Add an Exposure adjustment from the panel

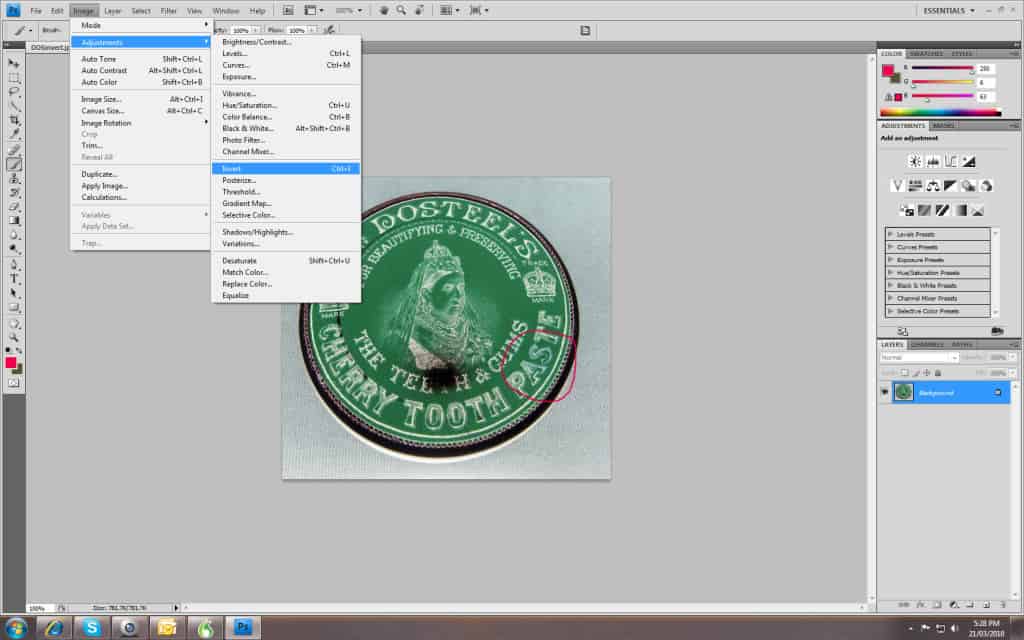coord(968,161)
